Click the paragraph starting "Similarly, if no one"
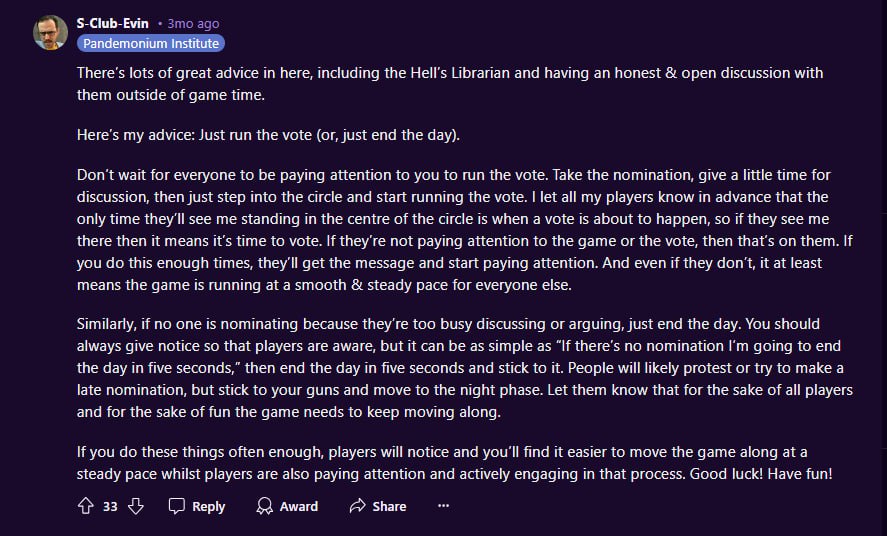 pos(450,367)
